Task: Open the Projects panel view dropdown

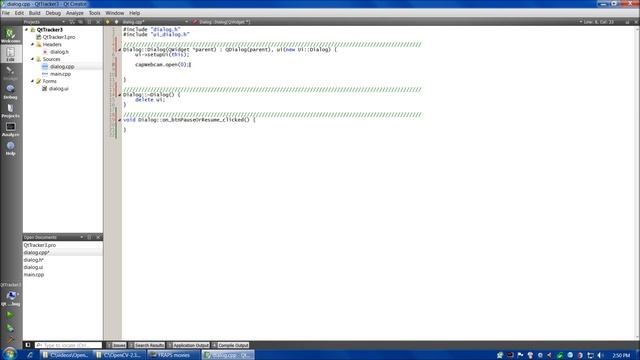Action: click(63, 22)
